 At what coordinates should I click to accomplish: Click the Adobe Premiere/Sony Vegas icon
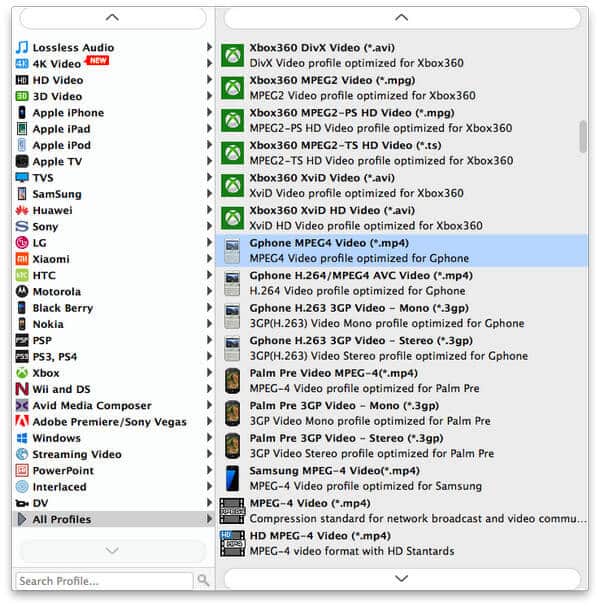pos(22,422)
